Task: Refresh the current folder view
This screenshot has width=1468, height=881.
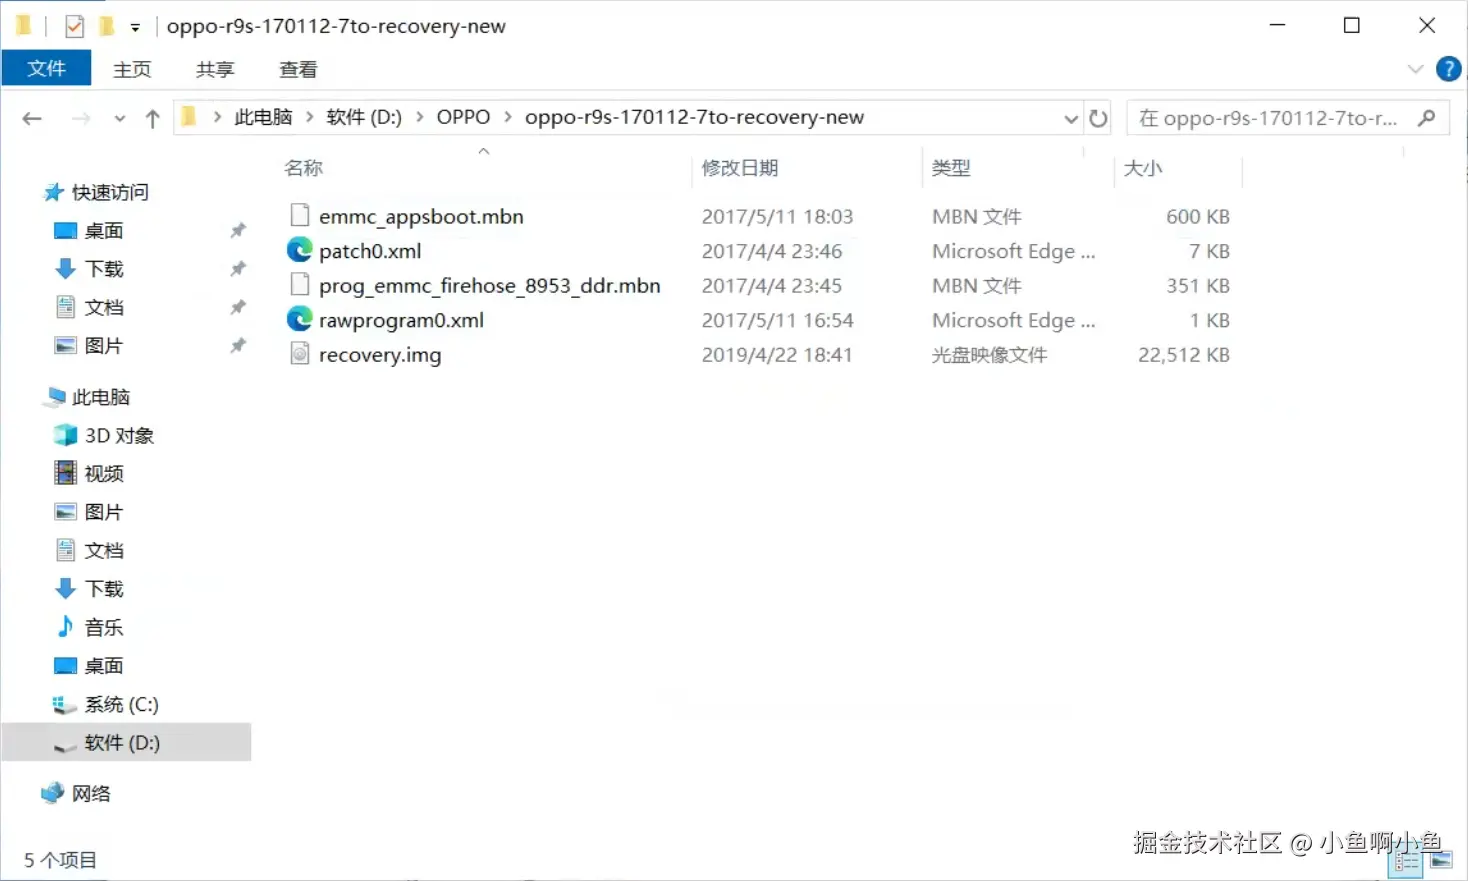Action: pos(1098,118)
